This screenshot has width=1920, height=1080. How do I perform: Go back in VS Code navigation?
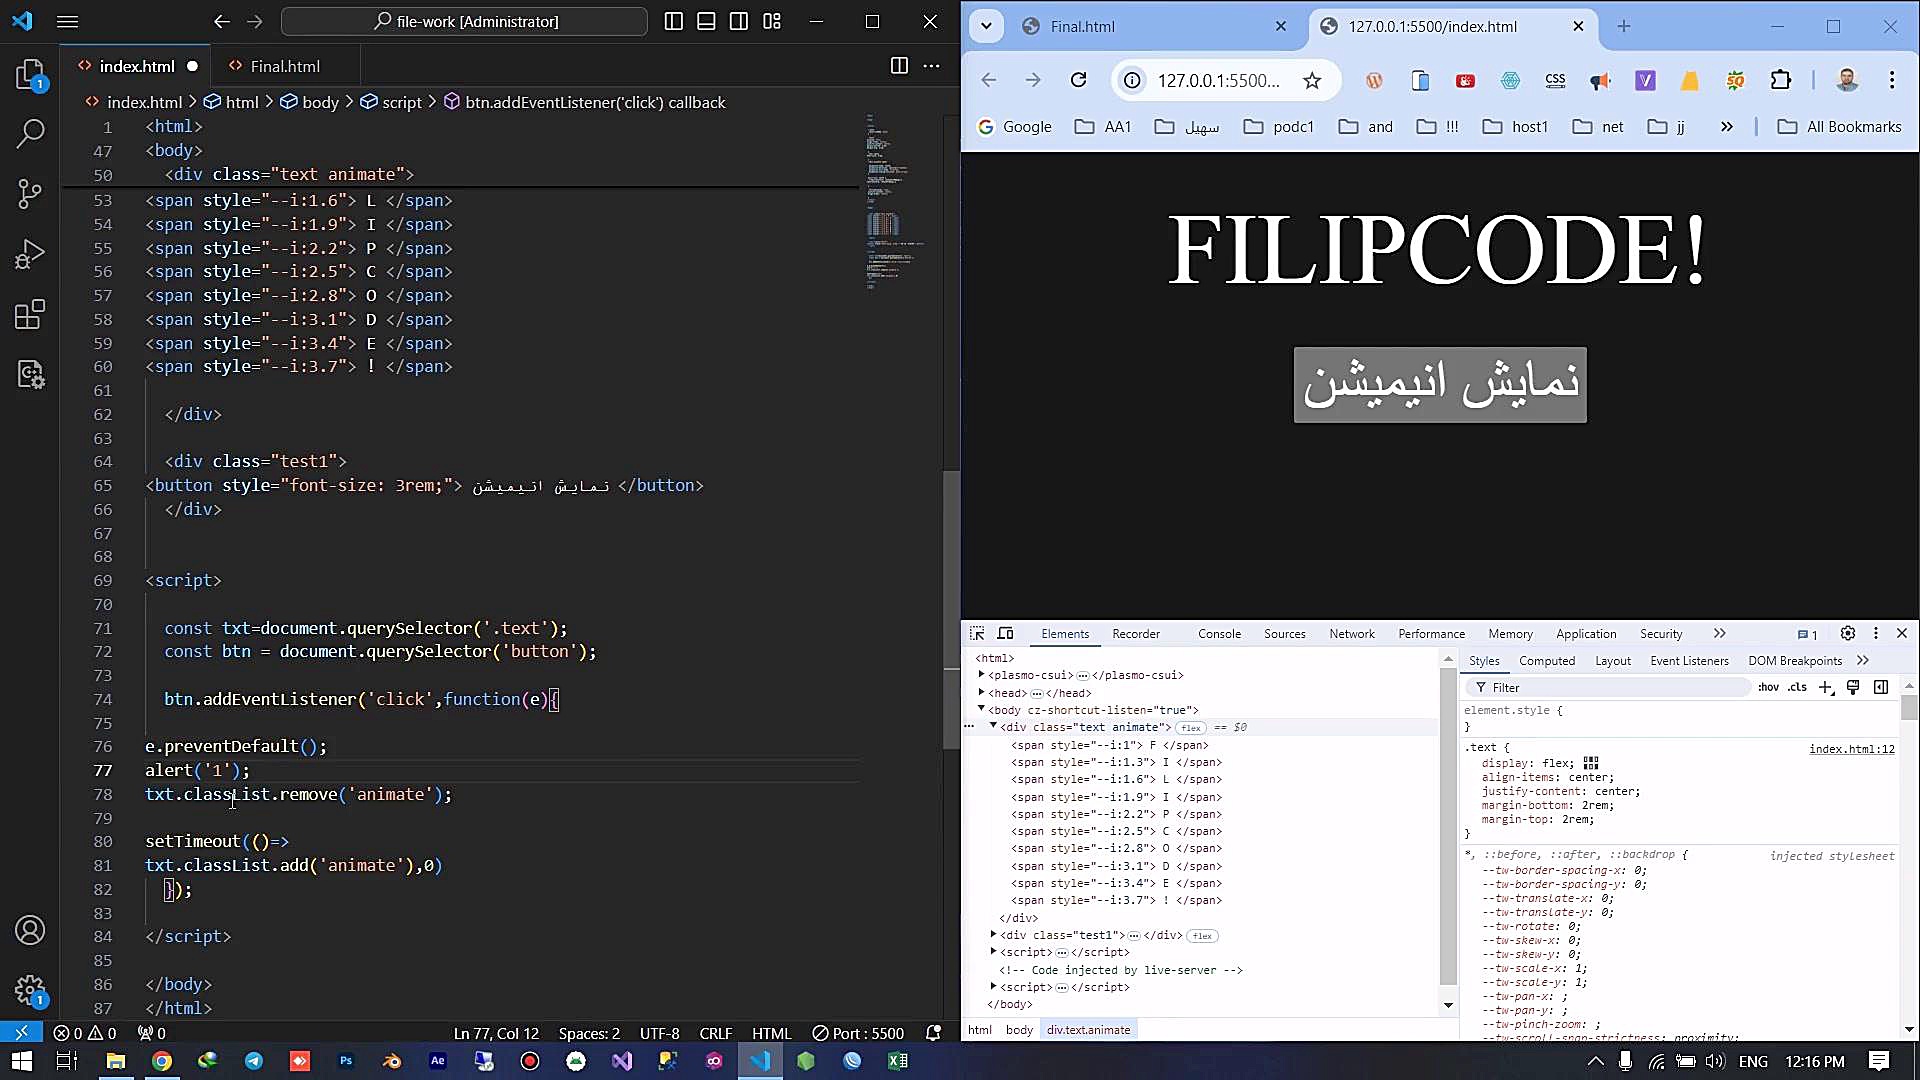(x=222, y=21)
